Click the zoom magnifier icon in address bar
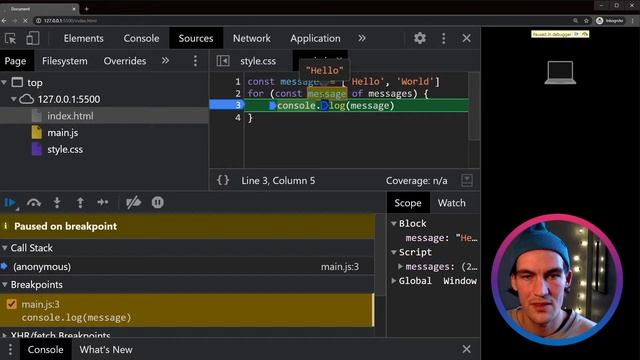 point(576,20)
